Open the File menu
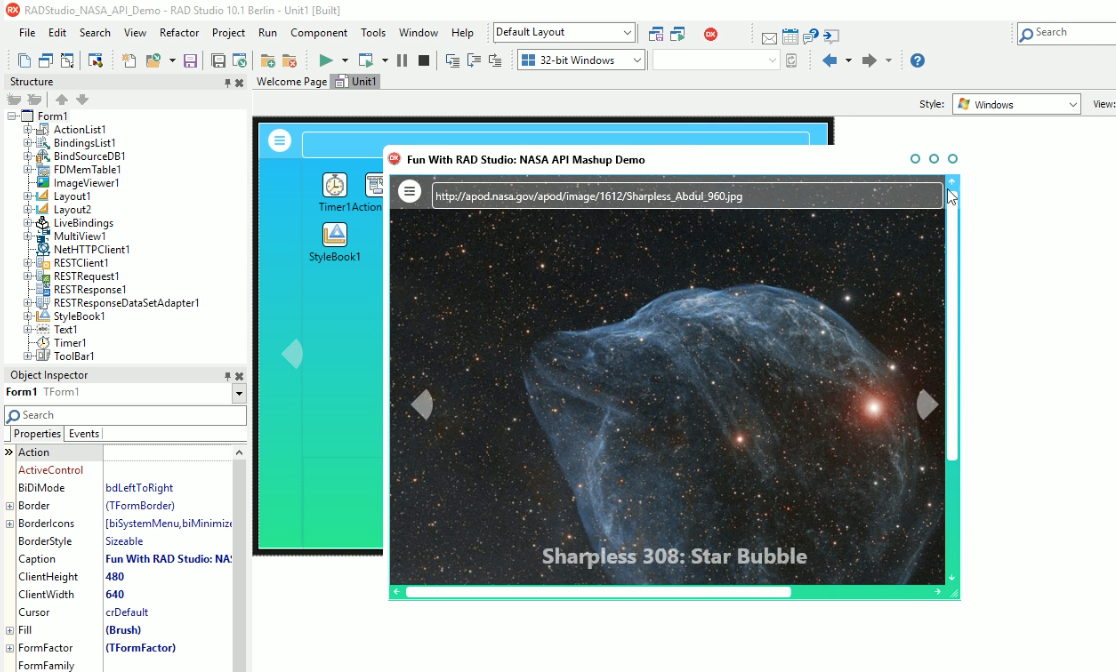The width and height of the screenshot is (1116, 672). (x=27, y=33)
